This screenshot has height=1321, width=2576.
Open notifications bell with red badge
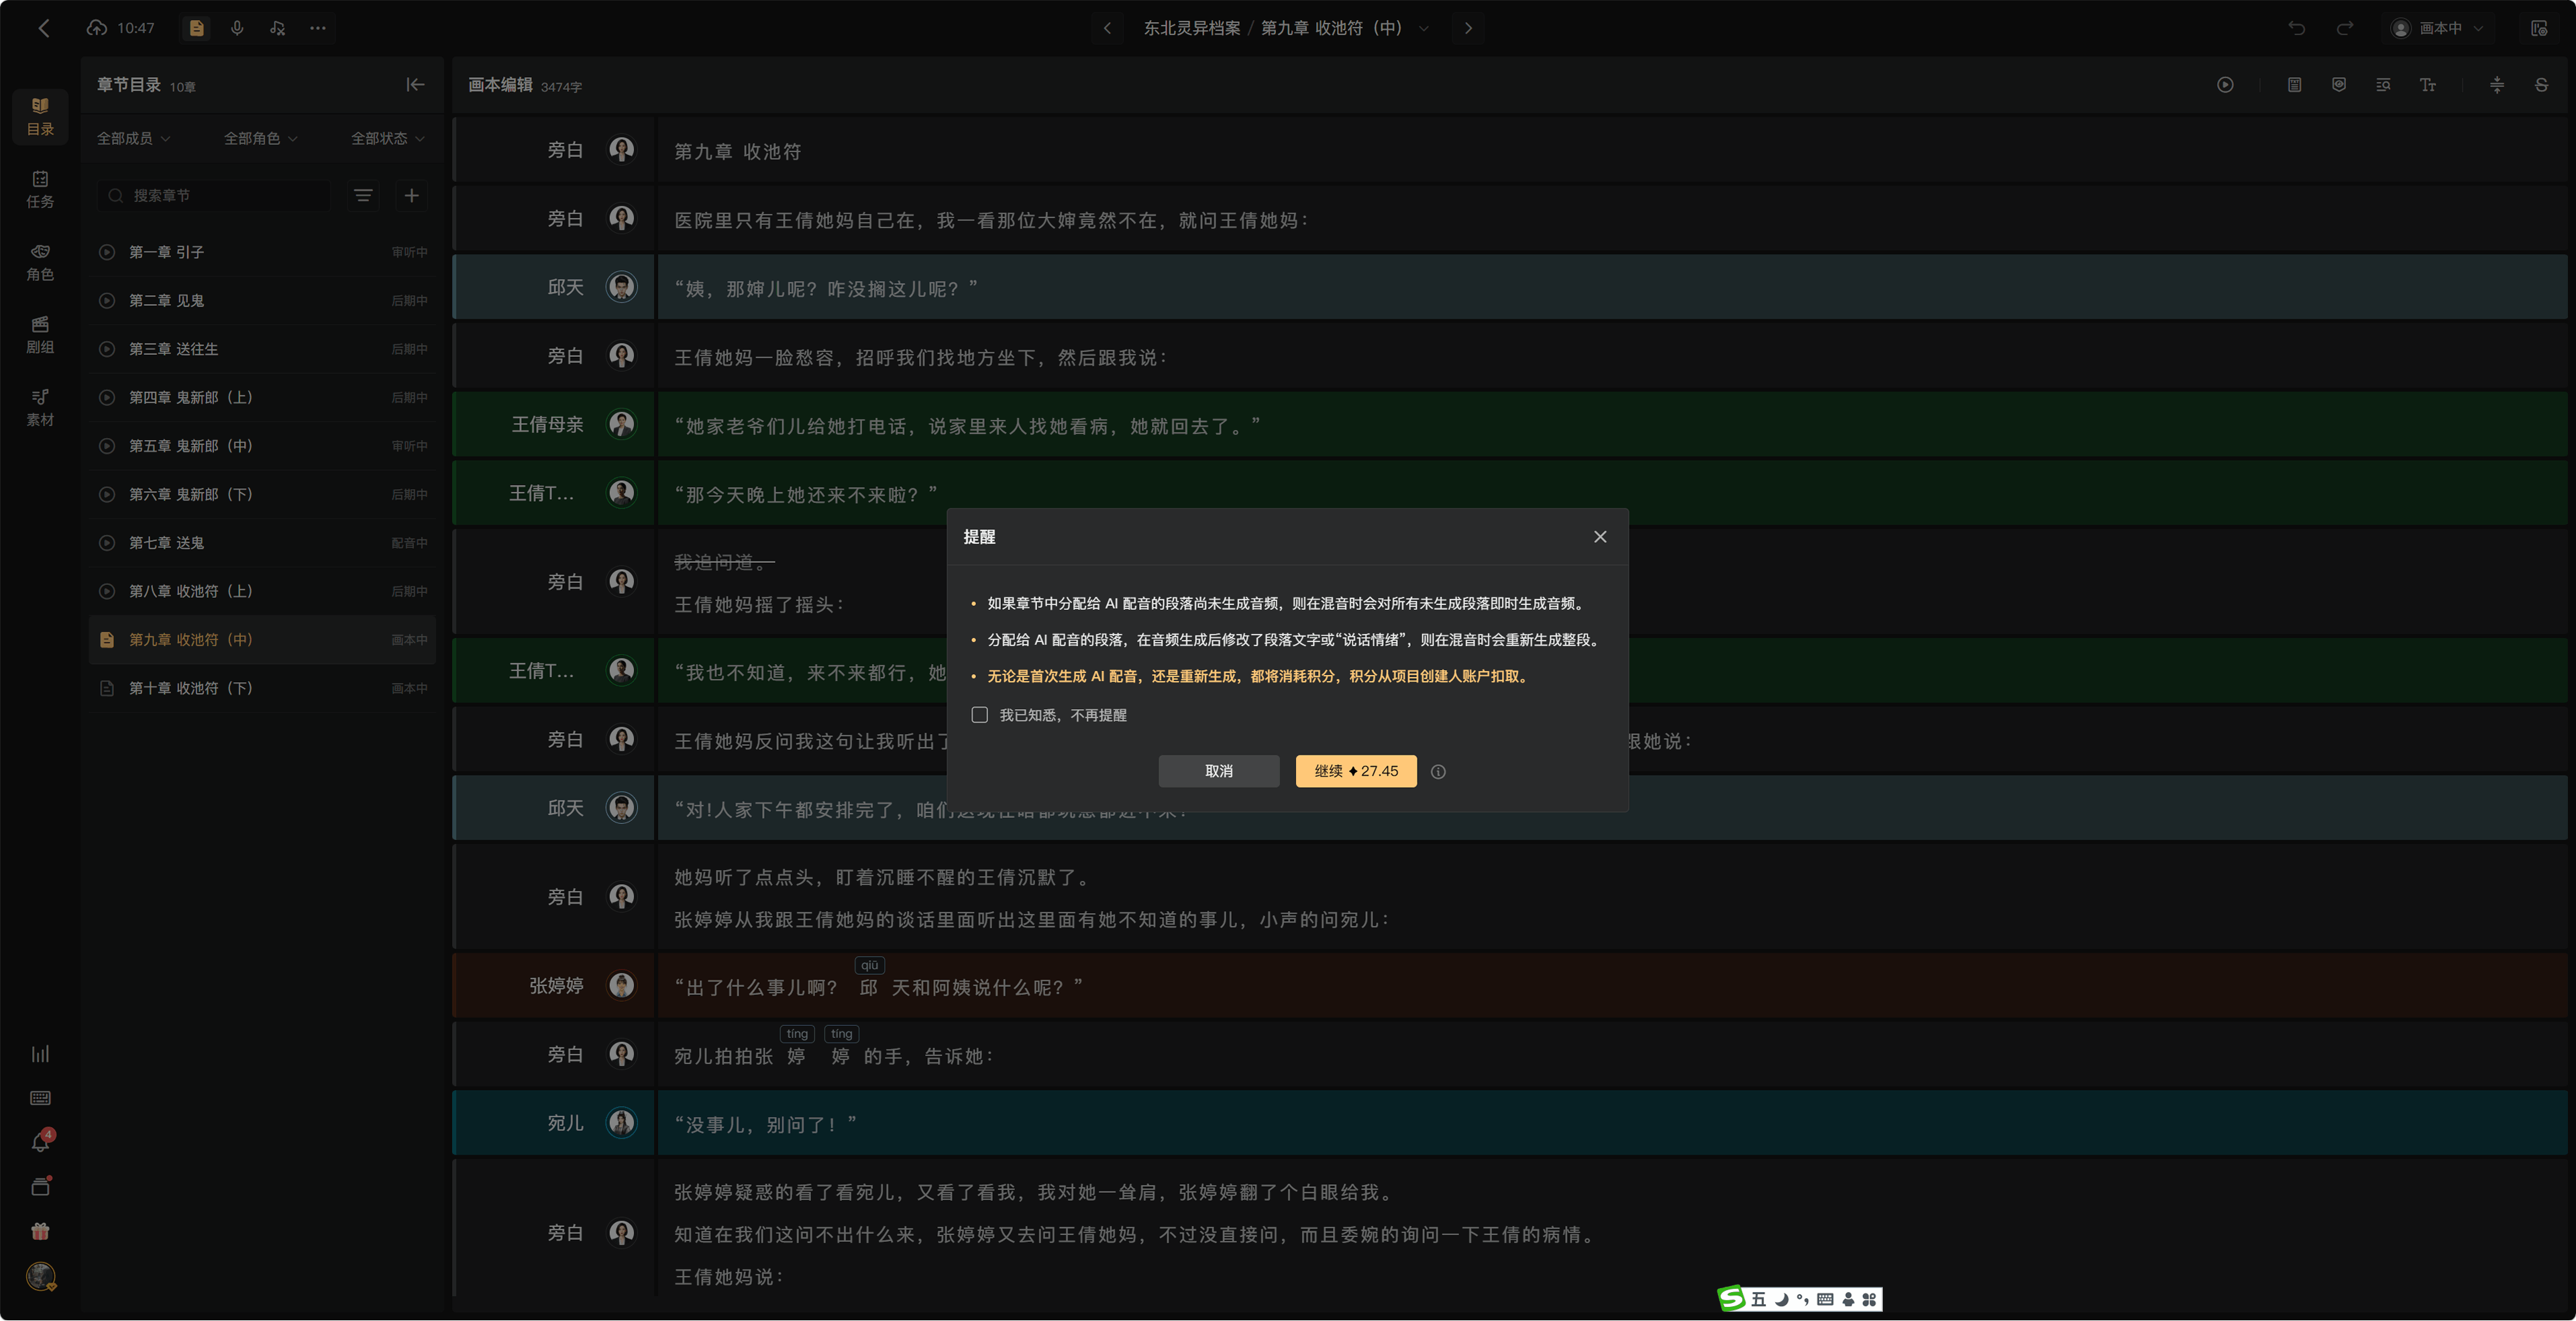[41, 1142]
